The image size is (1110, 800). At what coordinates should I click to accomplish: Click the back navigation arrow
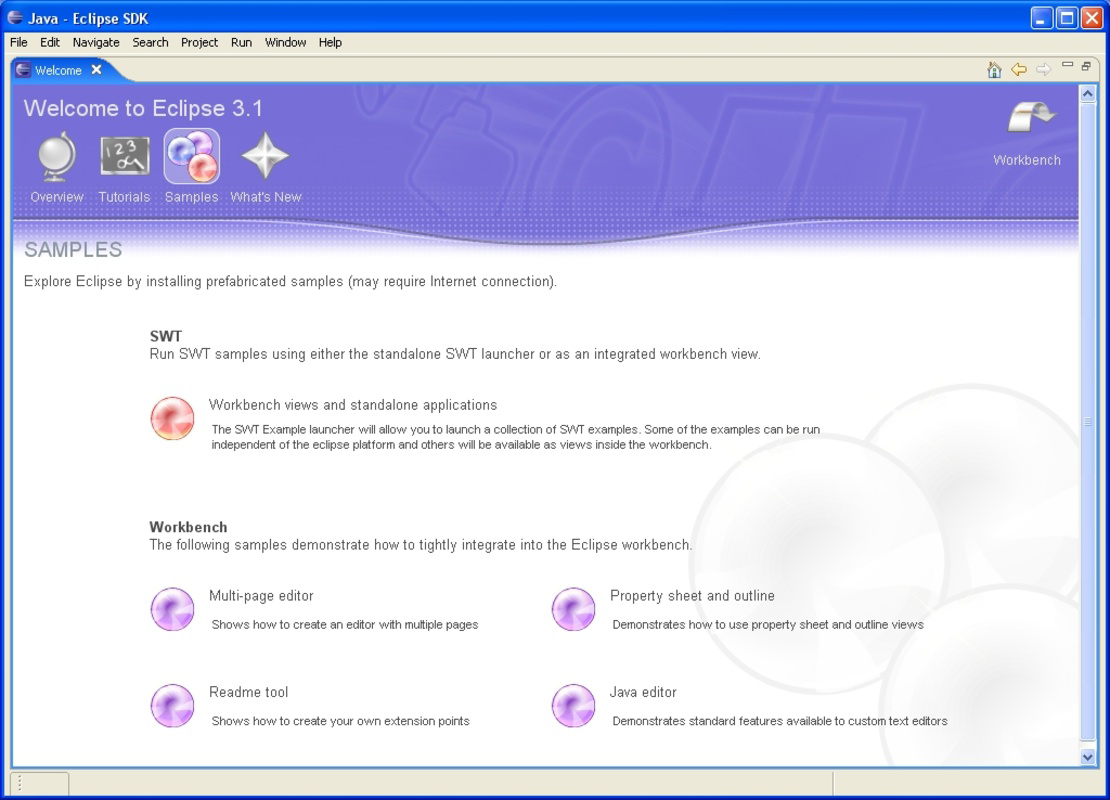1020,69
